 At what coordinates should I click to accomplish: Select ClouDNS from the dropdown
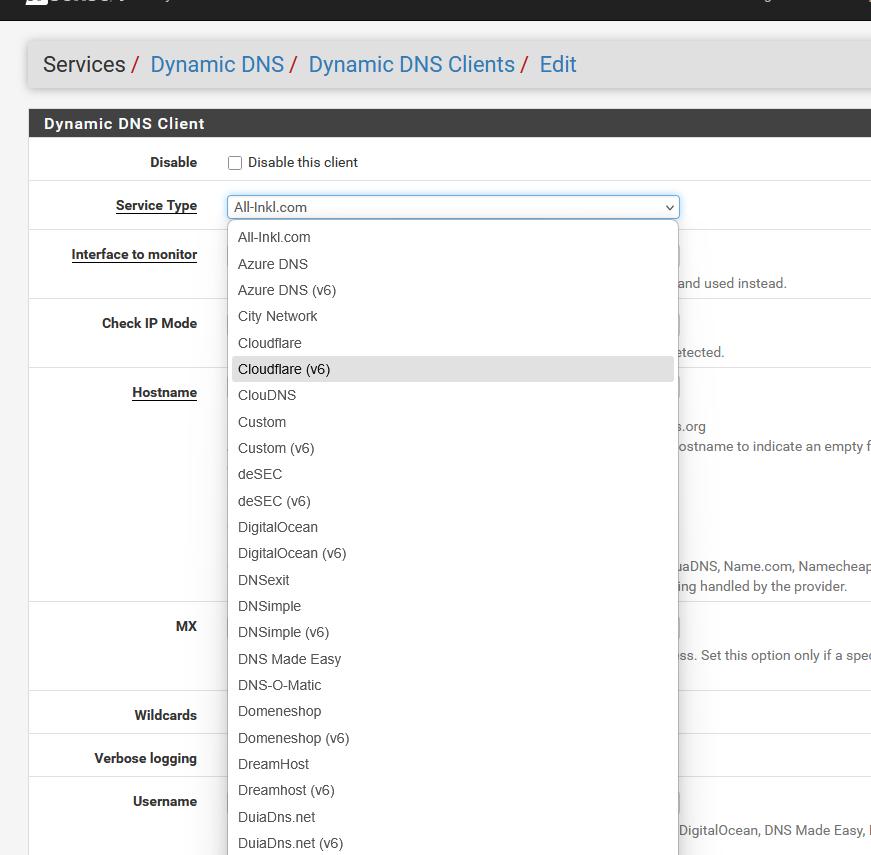click(x=267, y=395)
